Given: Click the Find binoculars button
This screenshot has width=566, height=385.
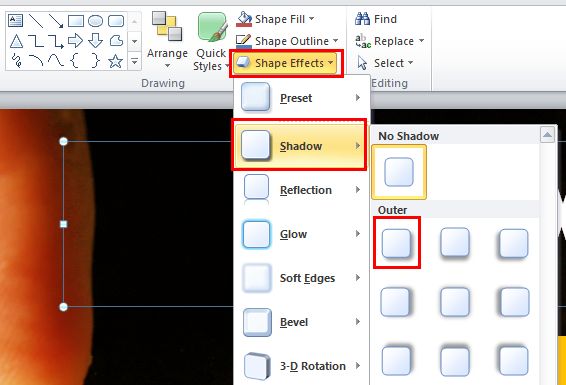Looking at the screenshot, I should [x=376, y=19].
